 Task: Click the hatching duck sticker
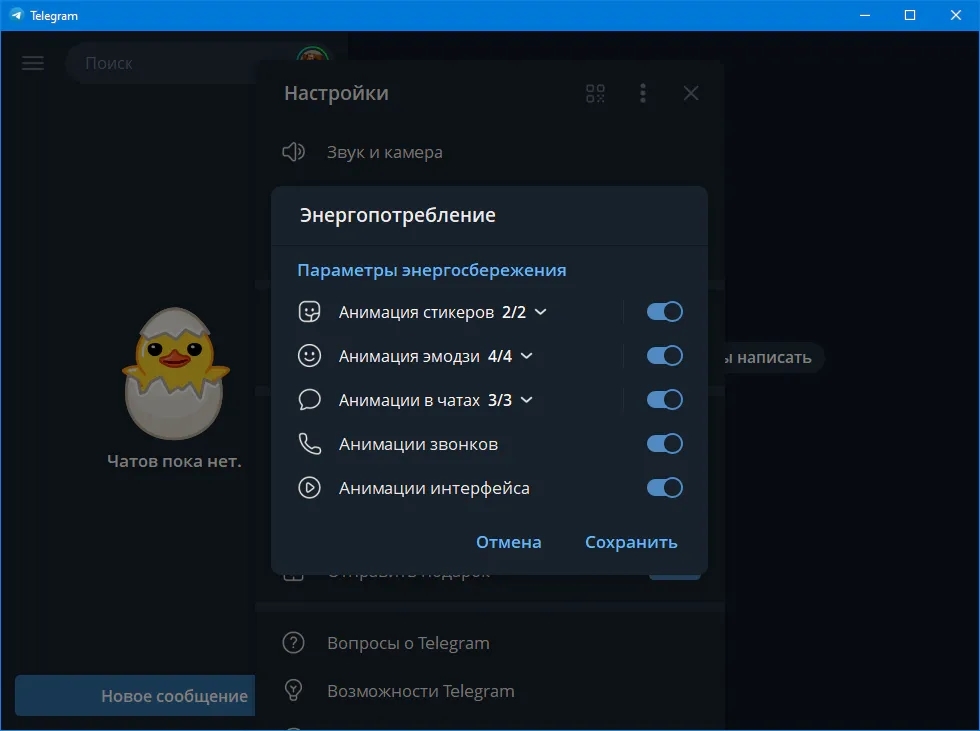click(176, 374)
